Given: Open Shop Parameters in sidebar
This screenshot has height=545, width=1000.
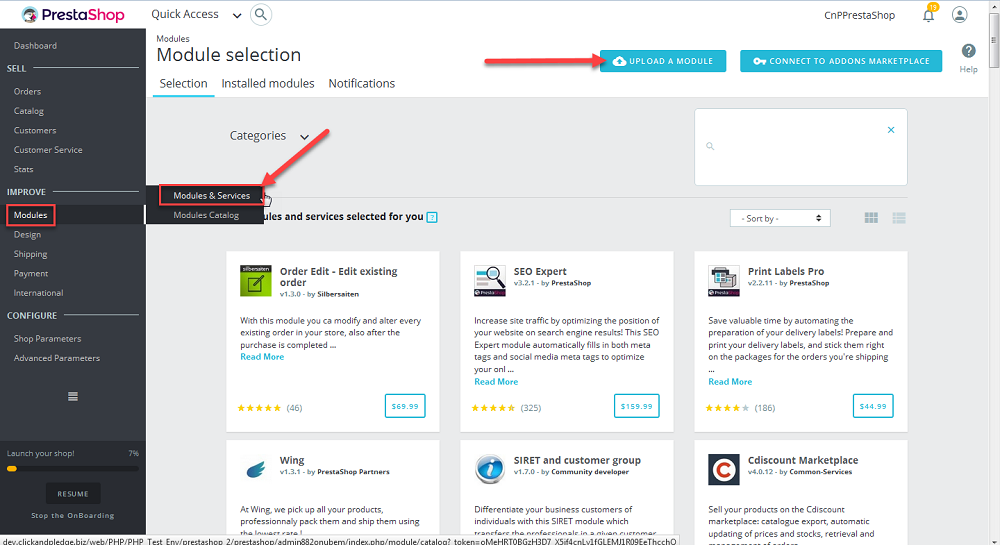Looking at the screenshot, I should 47,339.
